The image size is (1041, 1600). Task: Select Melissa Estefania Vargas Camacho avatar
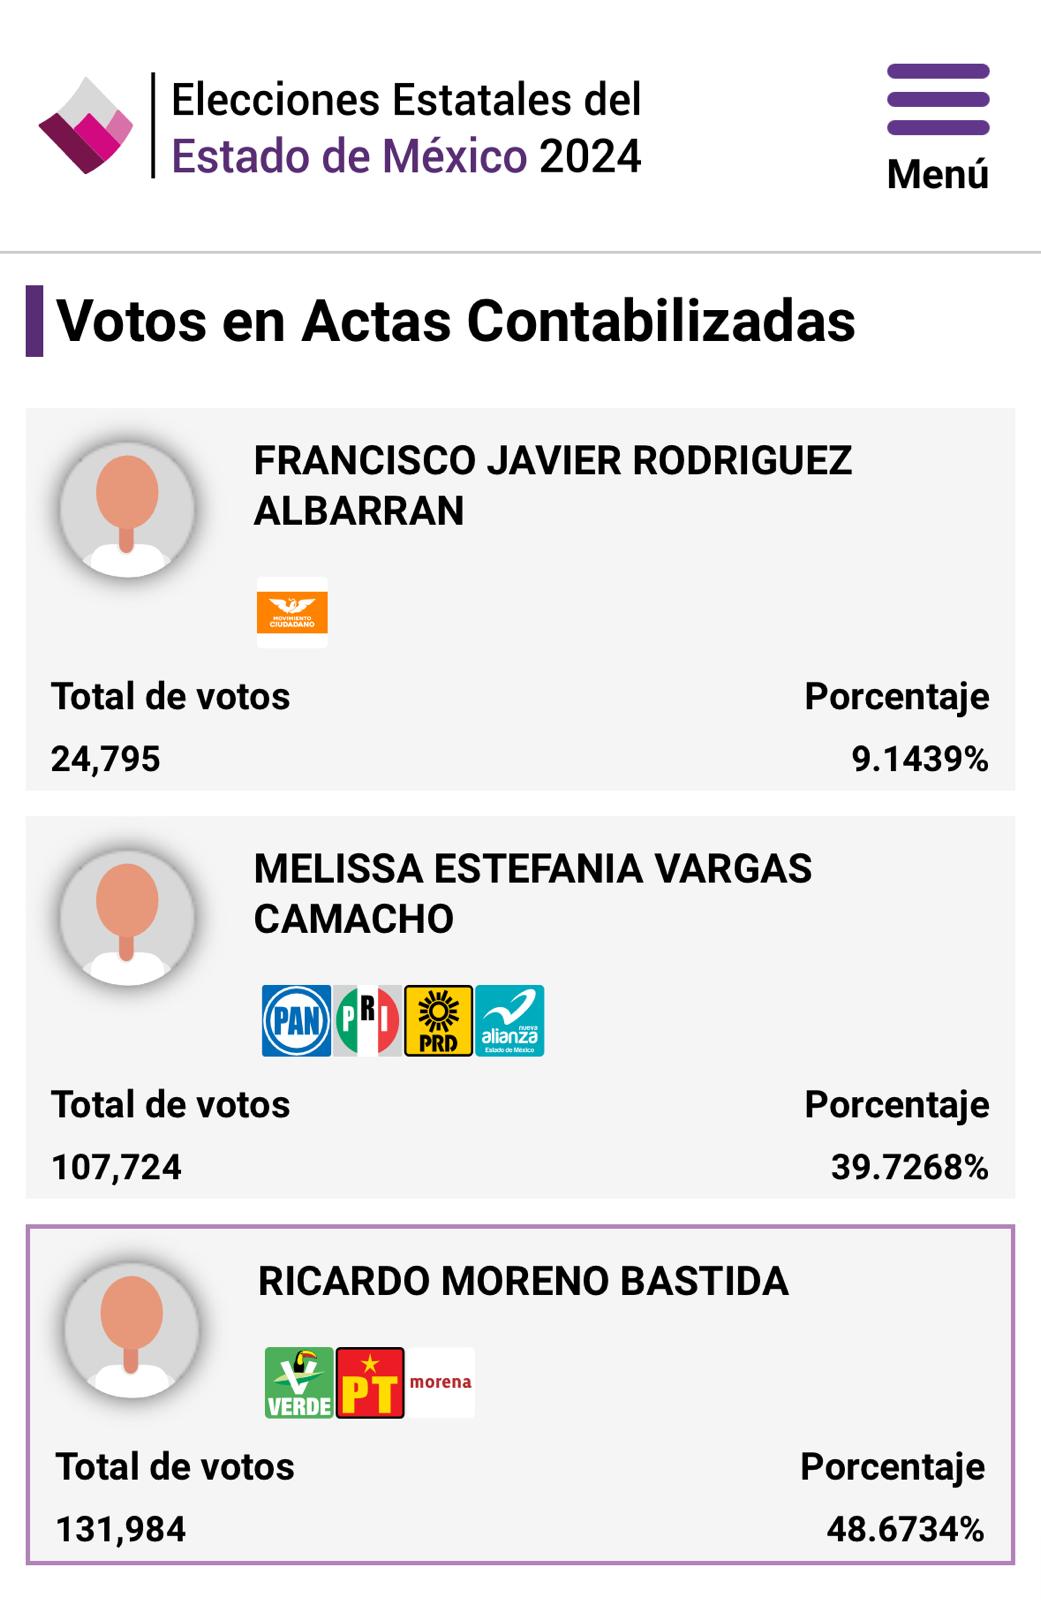(x=127, y=918)
